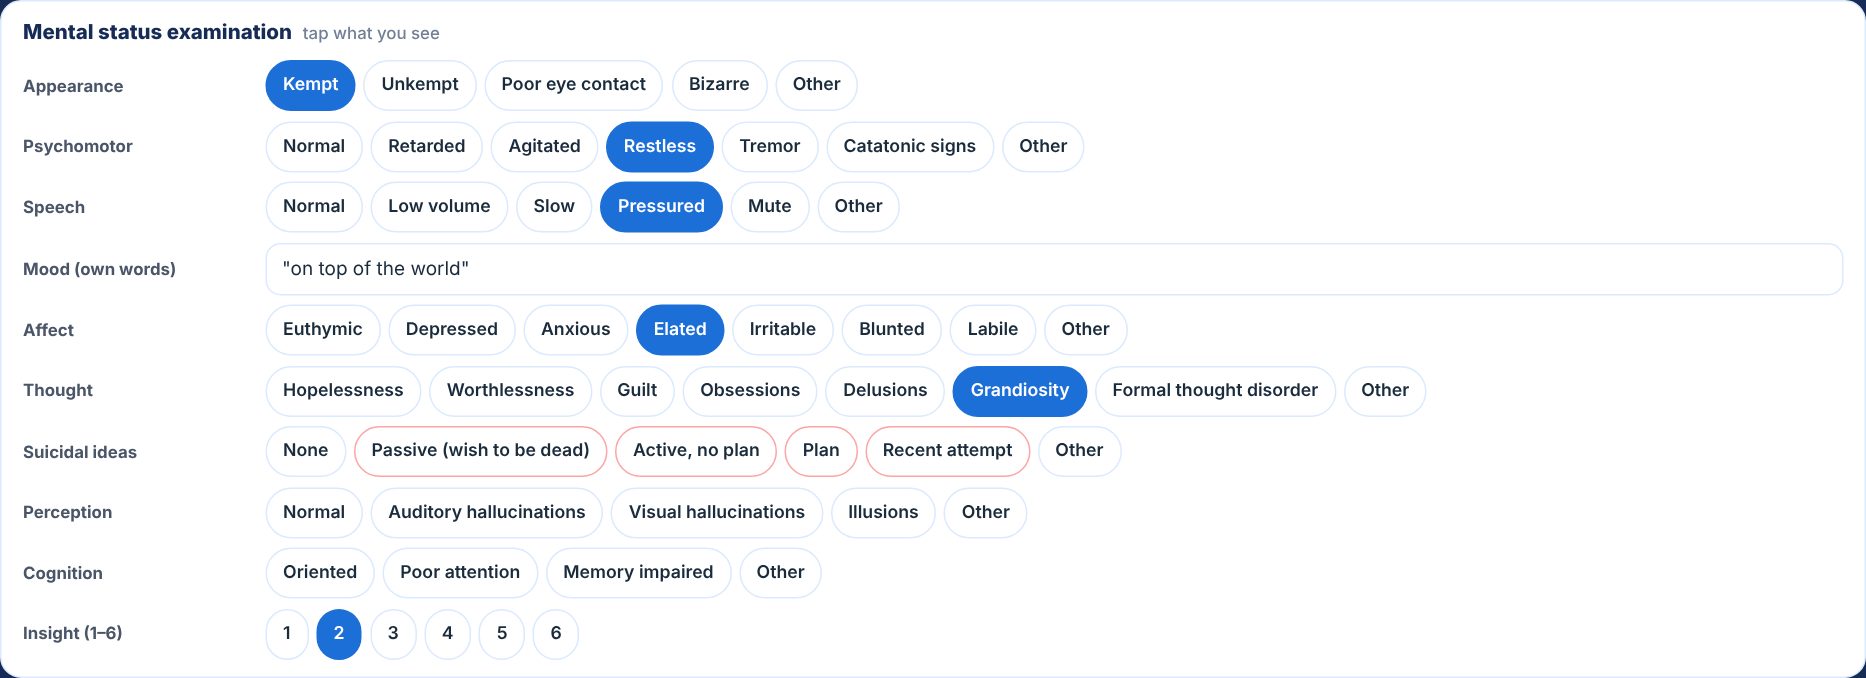Toggle the Poor eye contact chip
The image size is (1866, 678).
[x=573, y=85]
